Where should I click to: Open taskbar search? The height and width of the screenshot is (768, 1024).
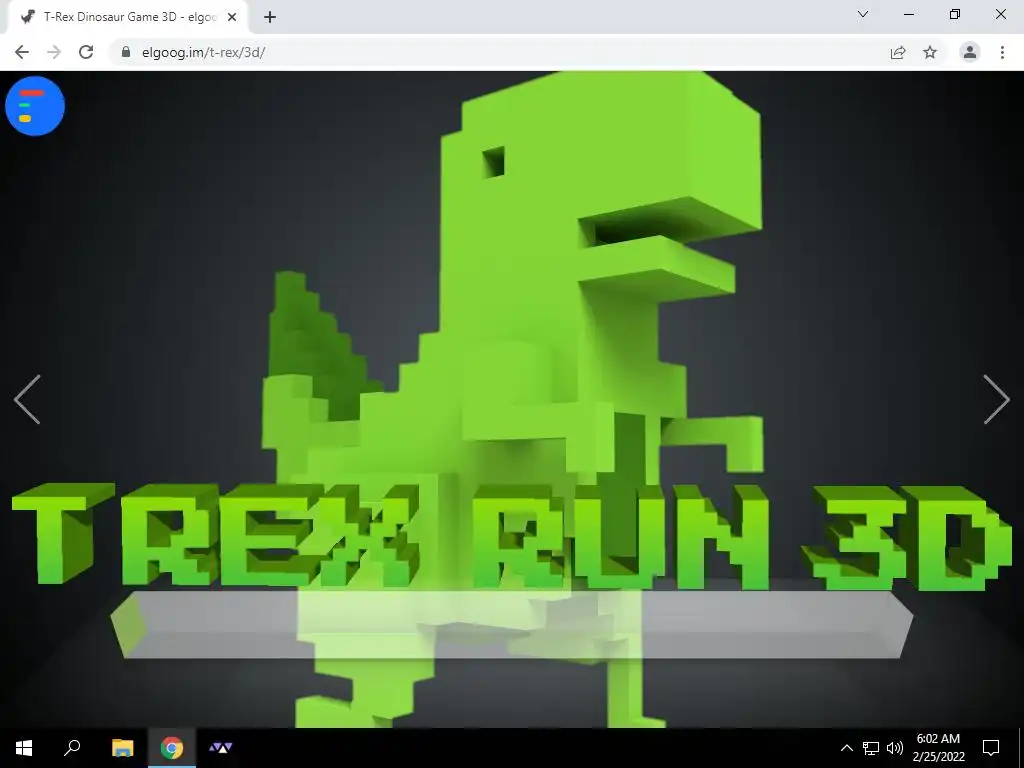coord(72,748)
